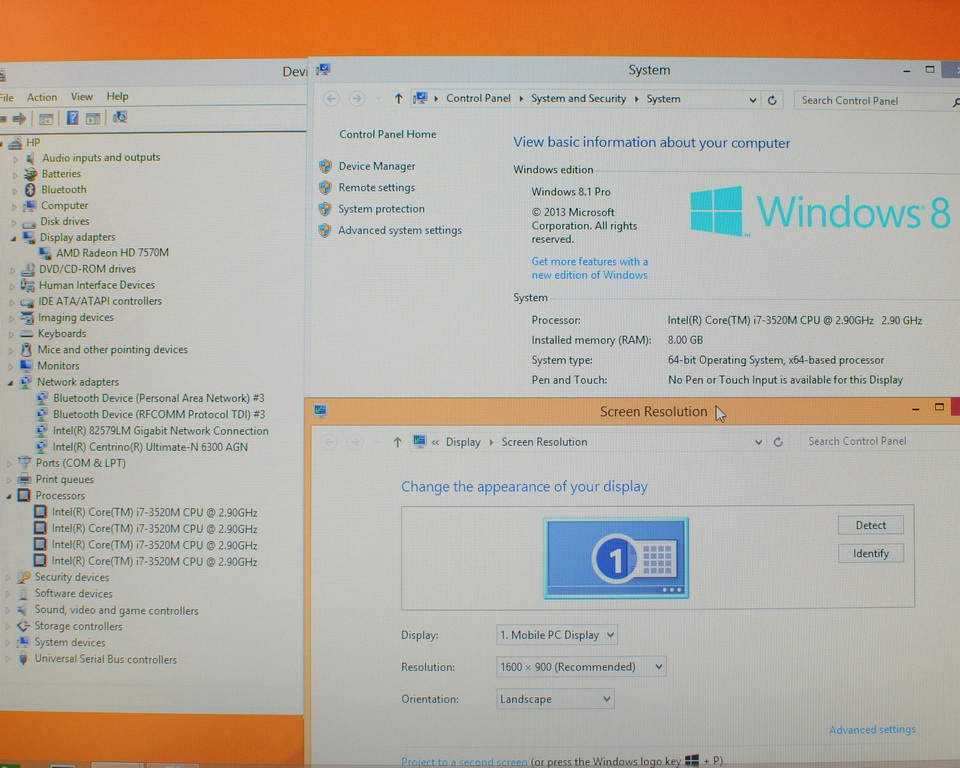Click the Properties help icon in Device Manager toolbar
The height and width of the screenshot is (768, 960).
click(x=72, y=118)
